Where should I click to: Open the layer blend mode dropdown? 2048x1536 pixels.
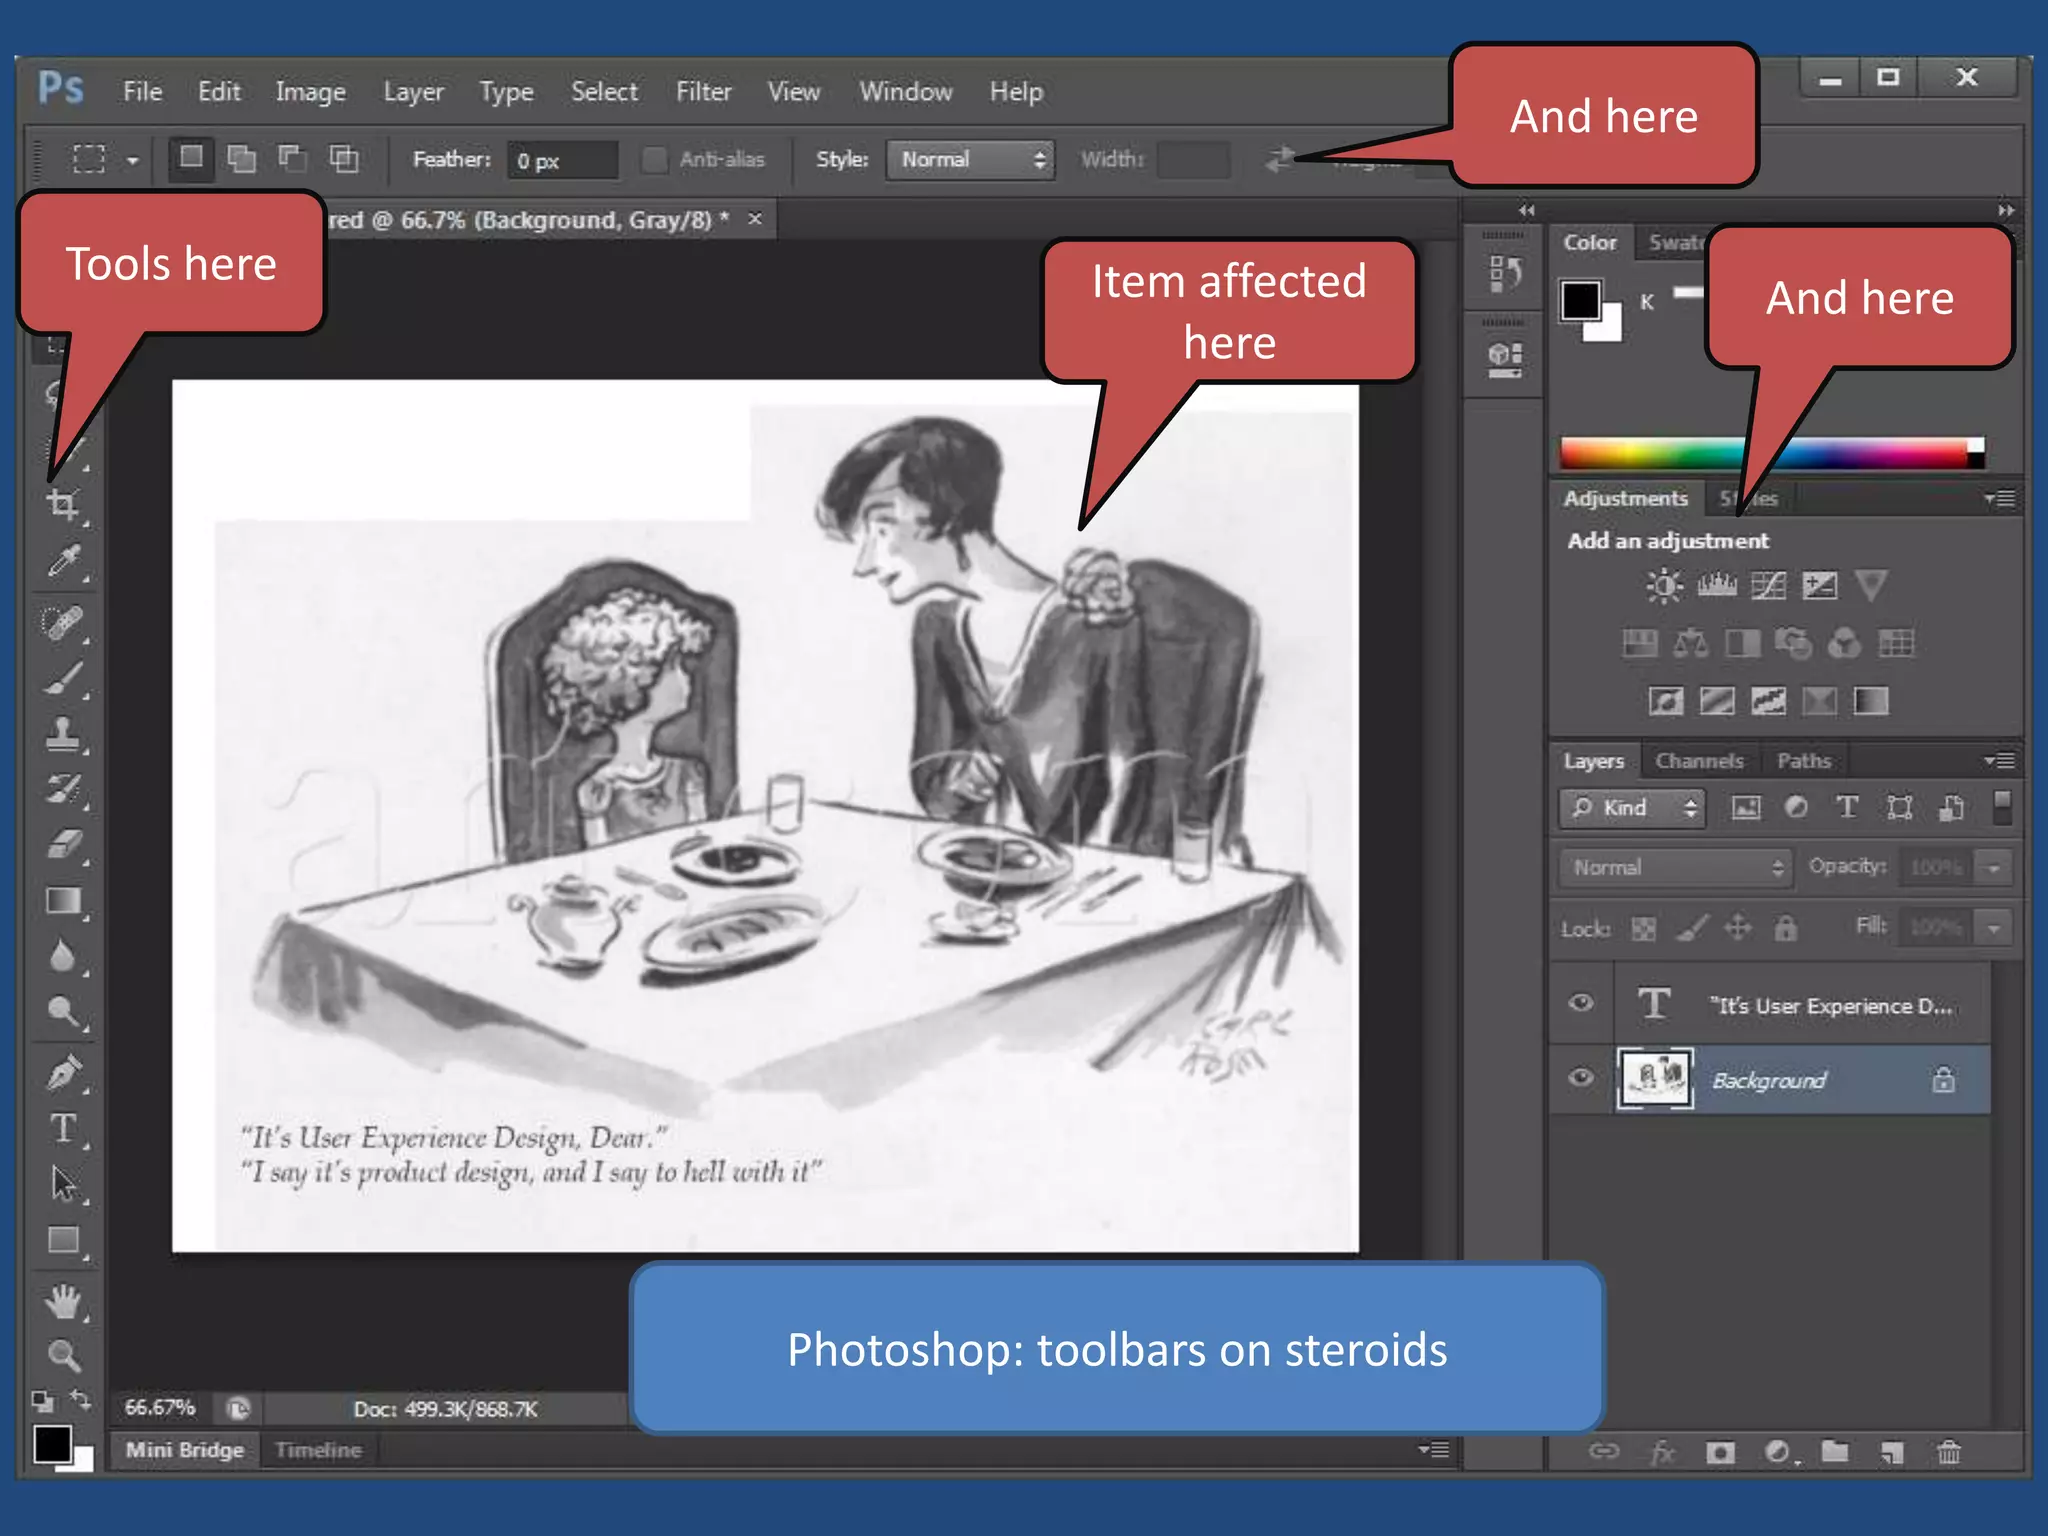click(1675, 867)
